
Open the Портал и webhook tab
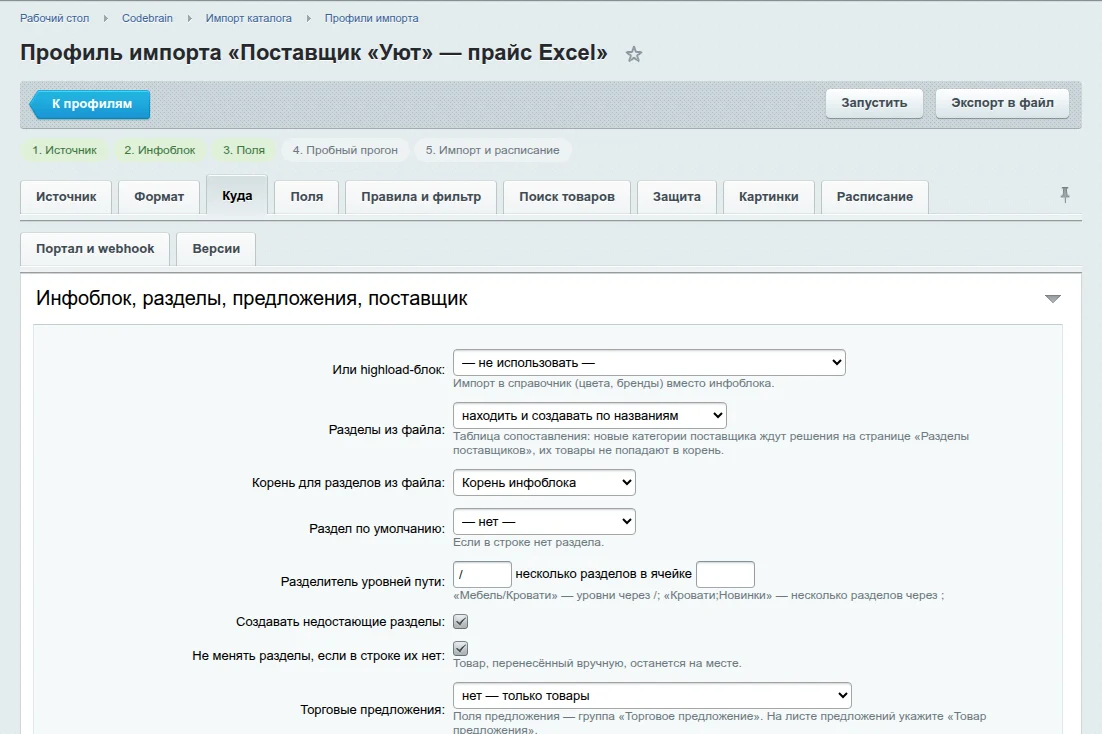95,249
